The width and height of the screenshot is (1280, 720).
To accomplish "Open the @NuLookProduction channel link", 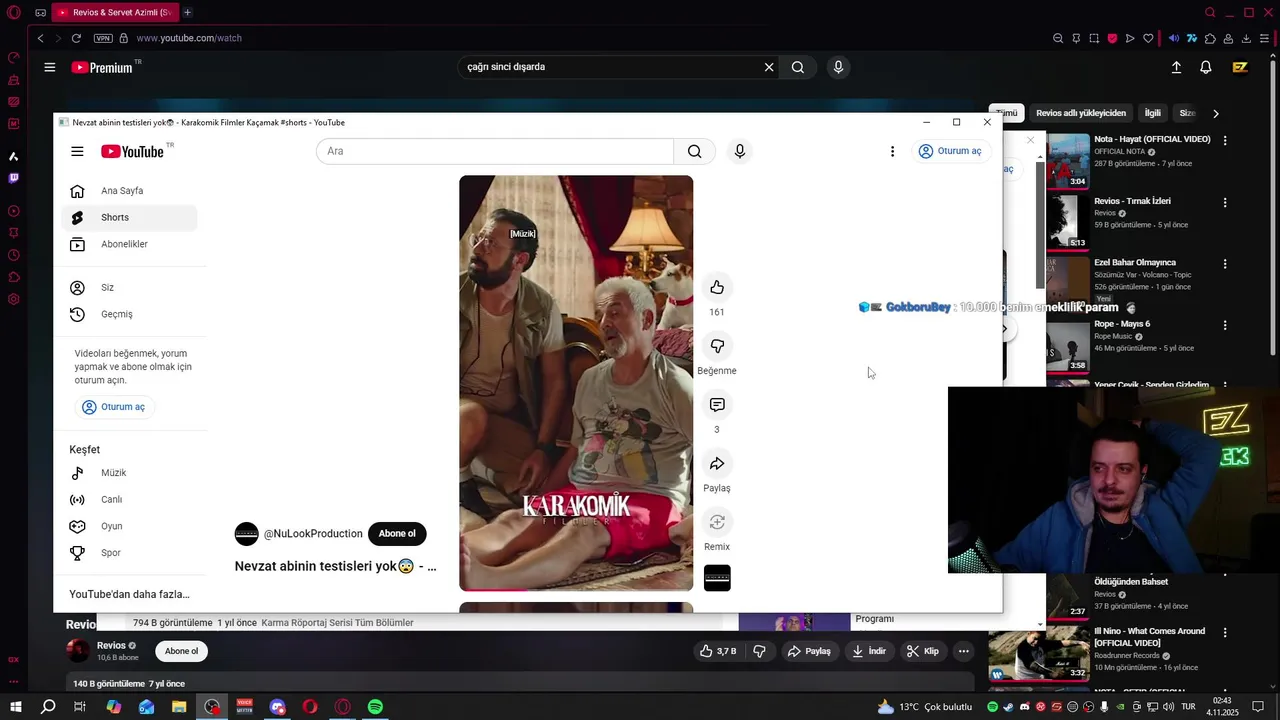I will [x=313, y=534].
